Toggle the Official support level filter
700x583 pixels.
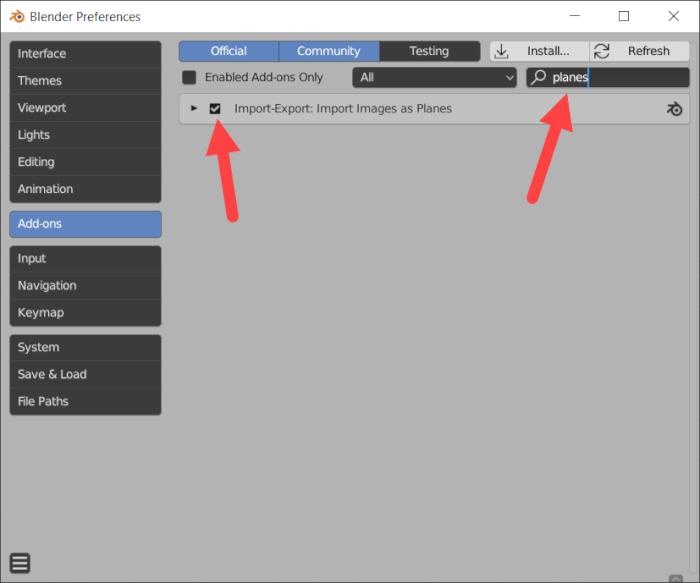(229, 51)
